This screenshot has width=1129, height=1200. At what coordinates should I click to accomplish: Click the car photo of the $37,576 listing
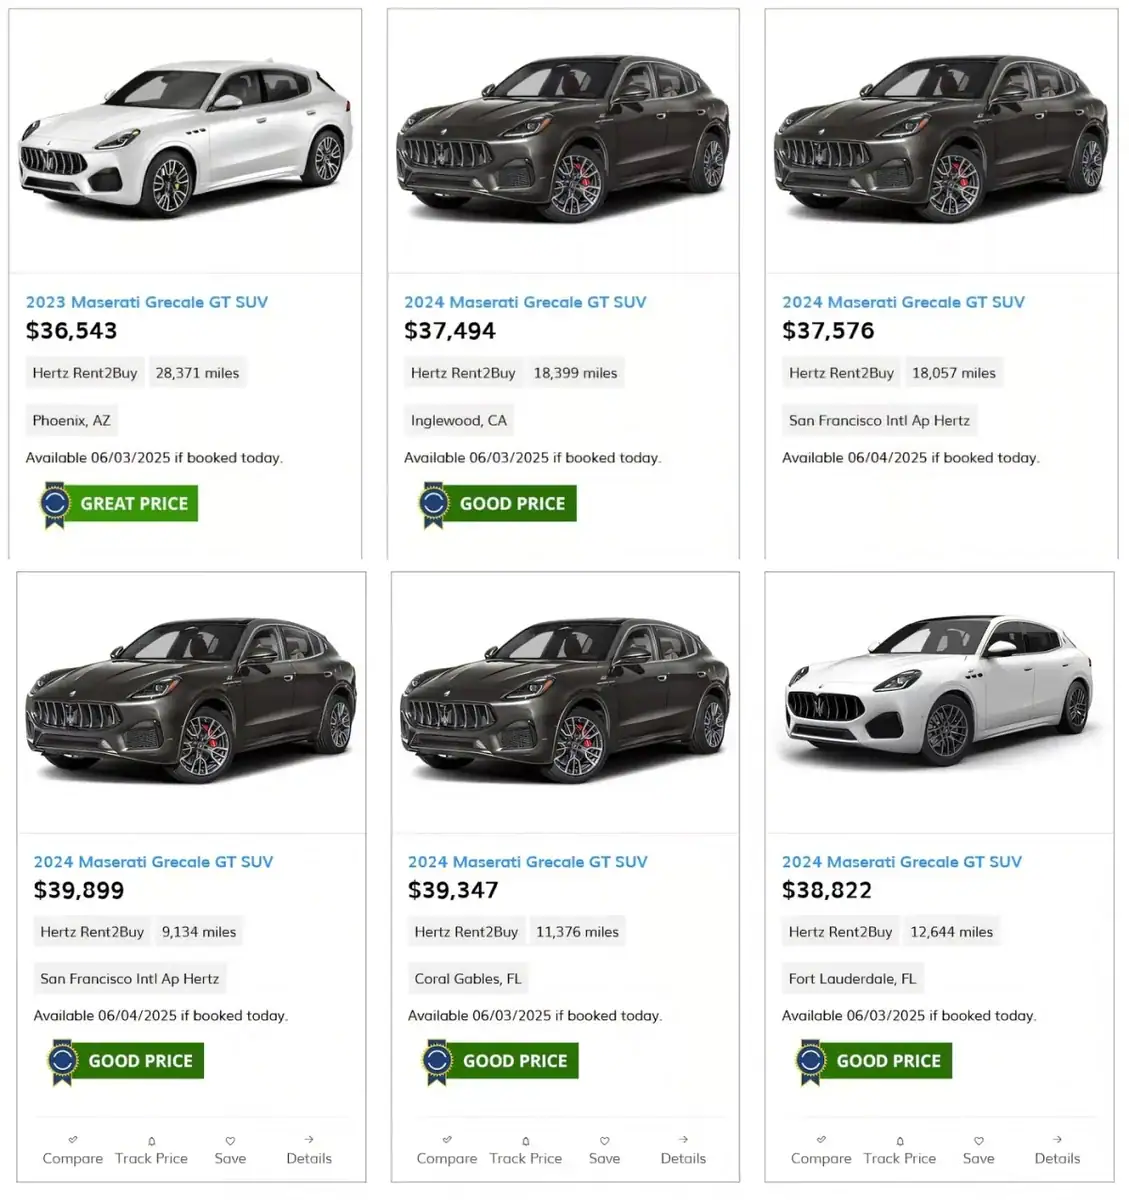tap(941, 140)
